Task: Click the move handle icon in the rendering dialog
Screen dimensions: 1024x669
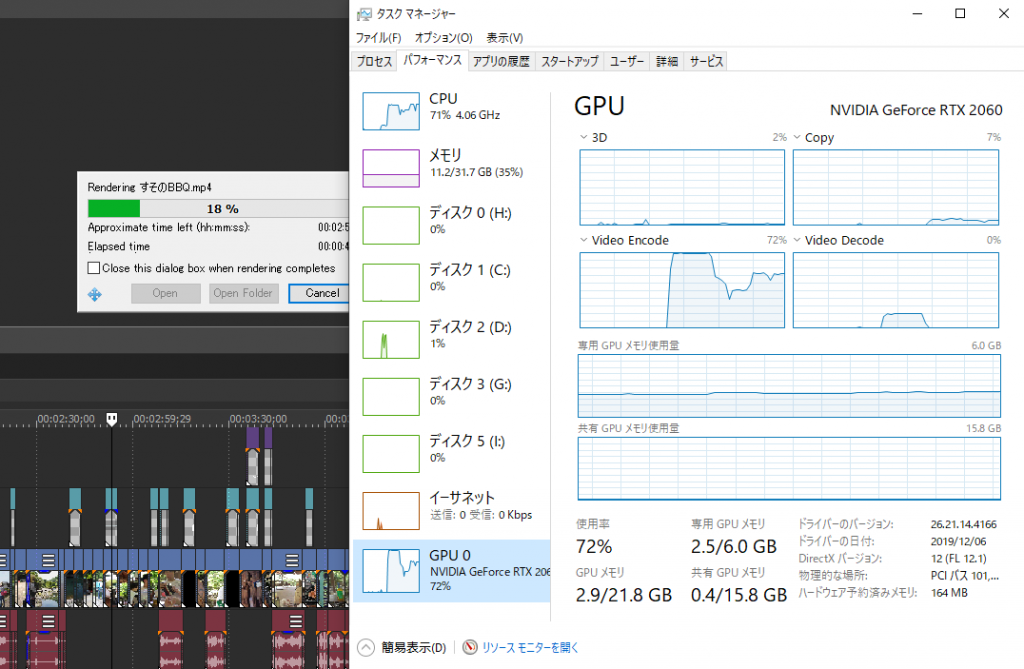Action: tap(94, 293)
